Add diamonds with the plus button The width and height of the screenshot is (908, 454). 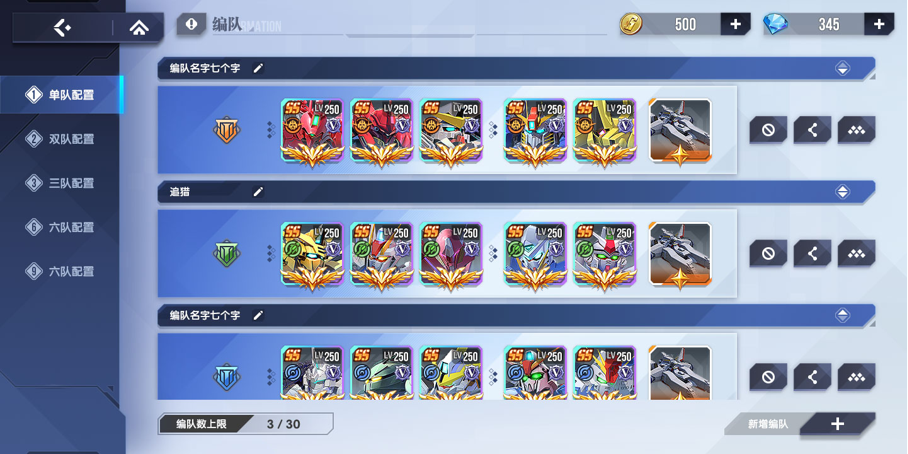coord(879,24)
